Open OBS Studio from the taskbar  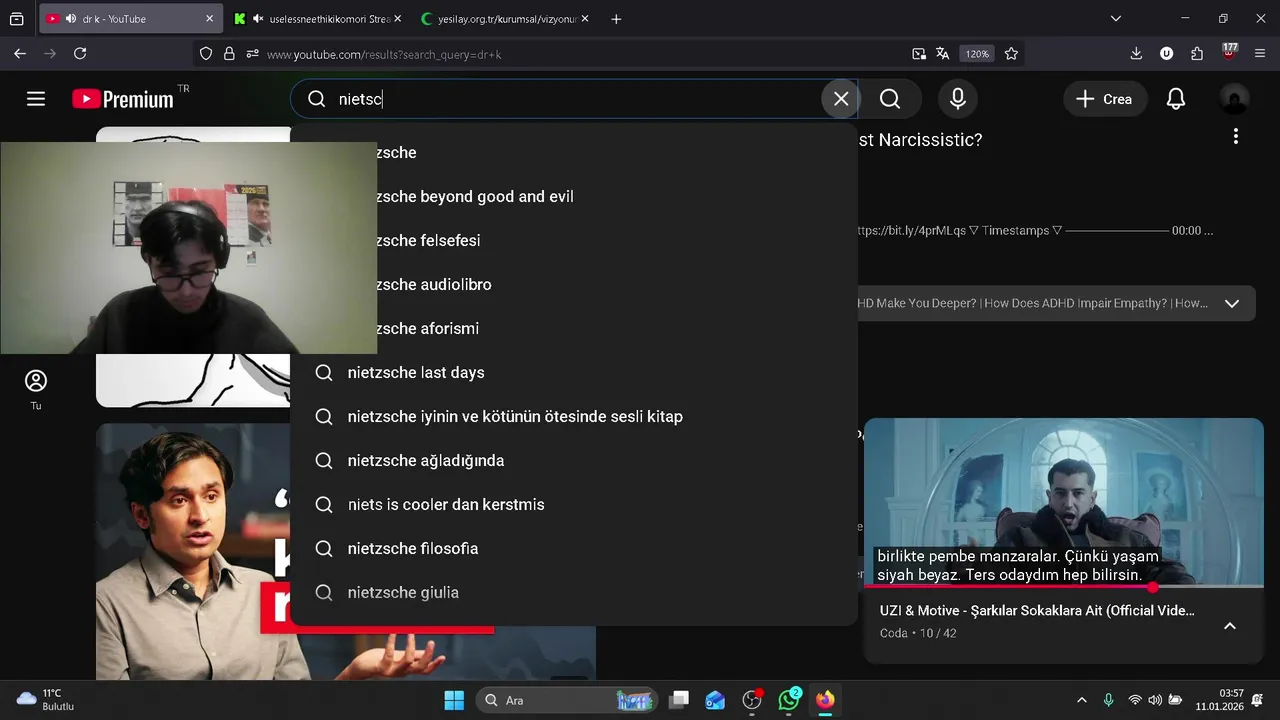click(x=752, y=700)
